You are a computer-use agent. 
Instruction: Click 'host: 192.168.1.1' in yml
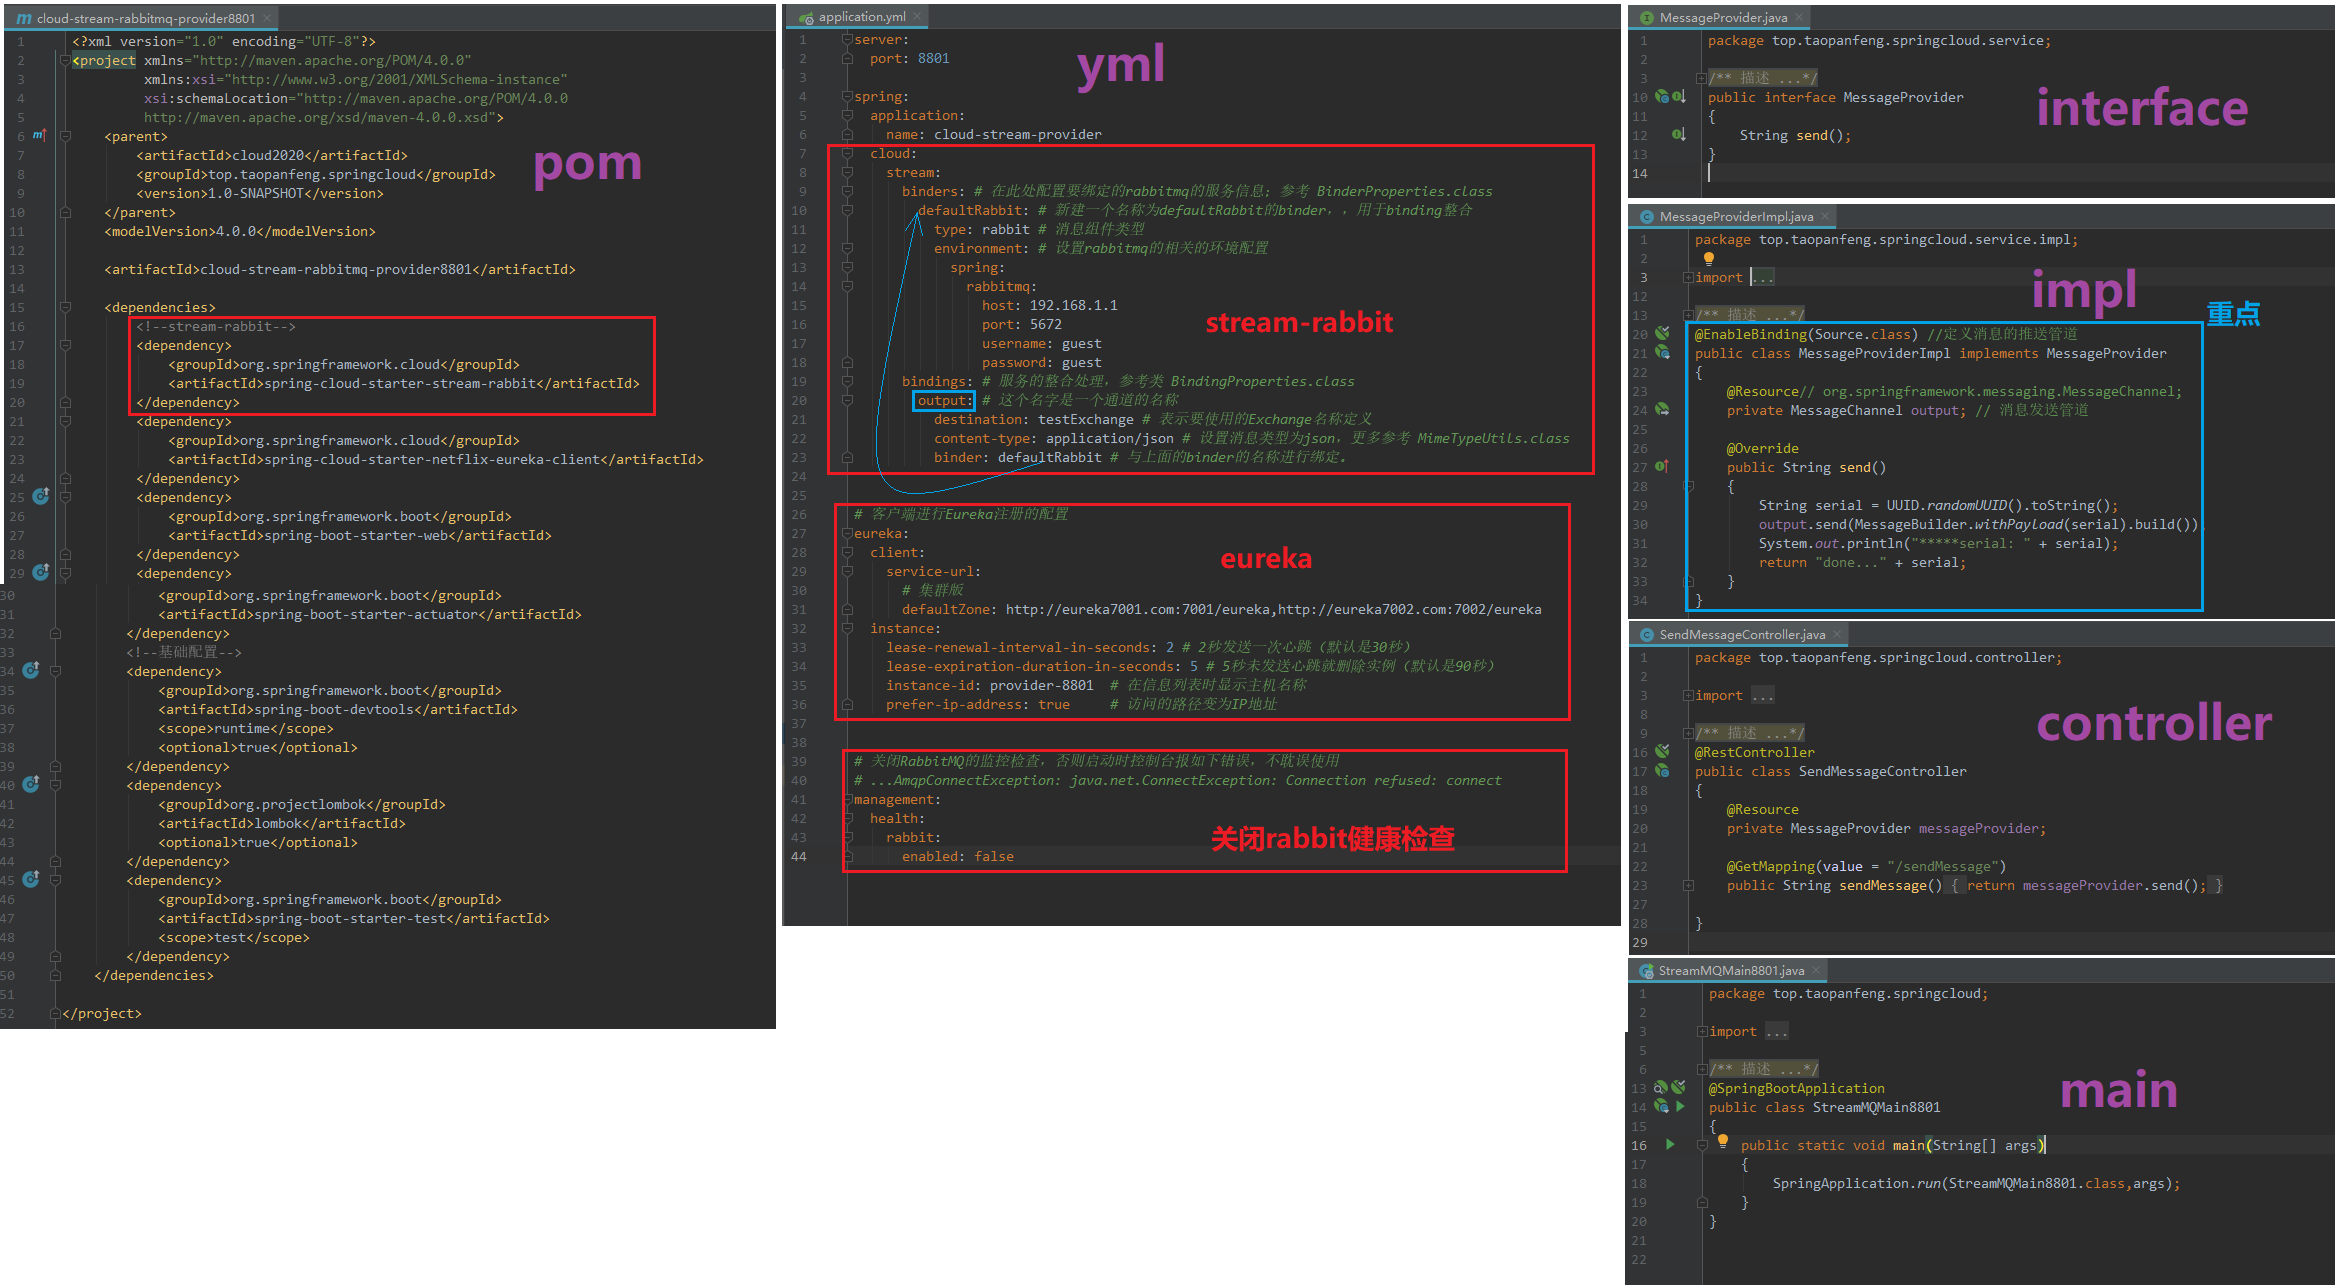(1049, 306)
